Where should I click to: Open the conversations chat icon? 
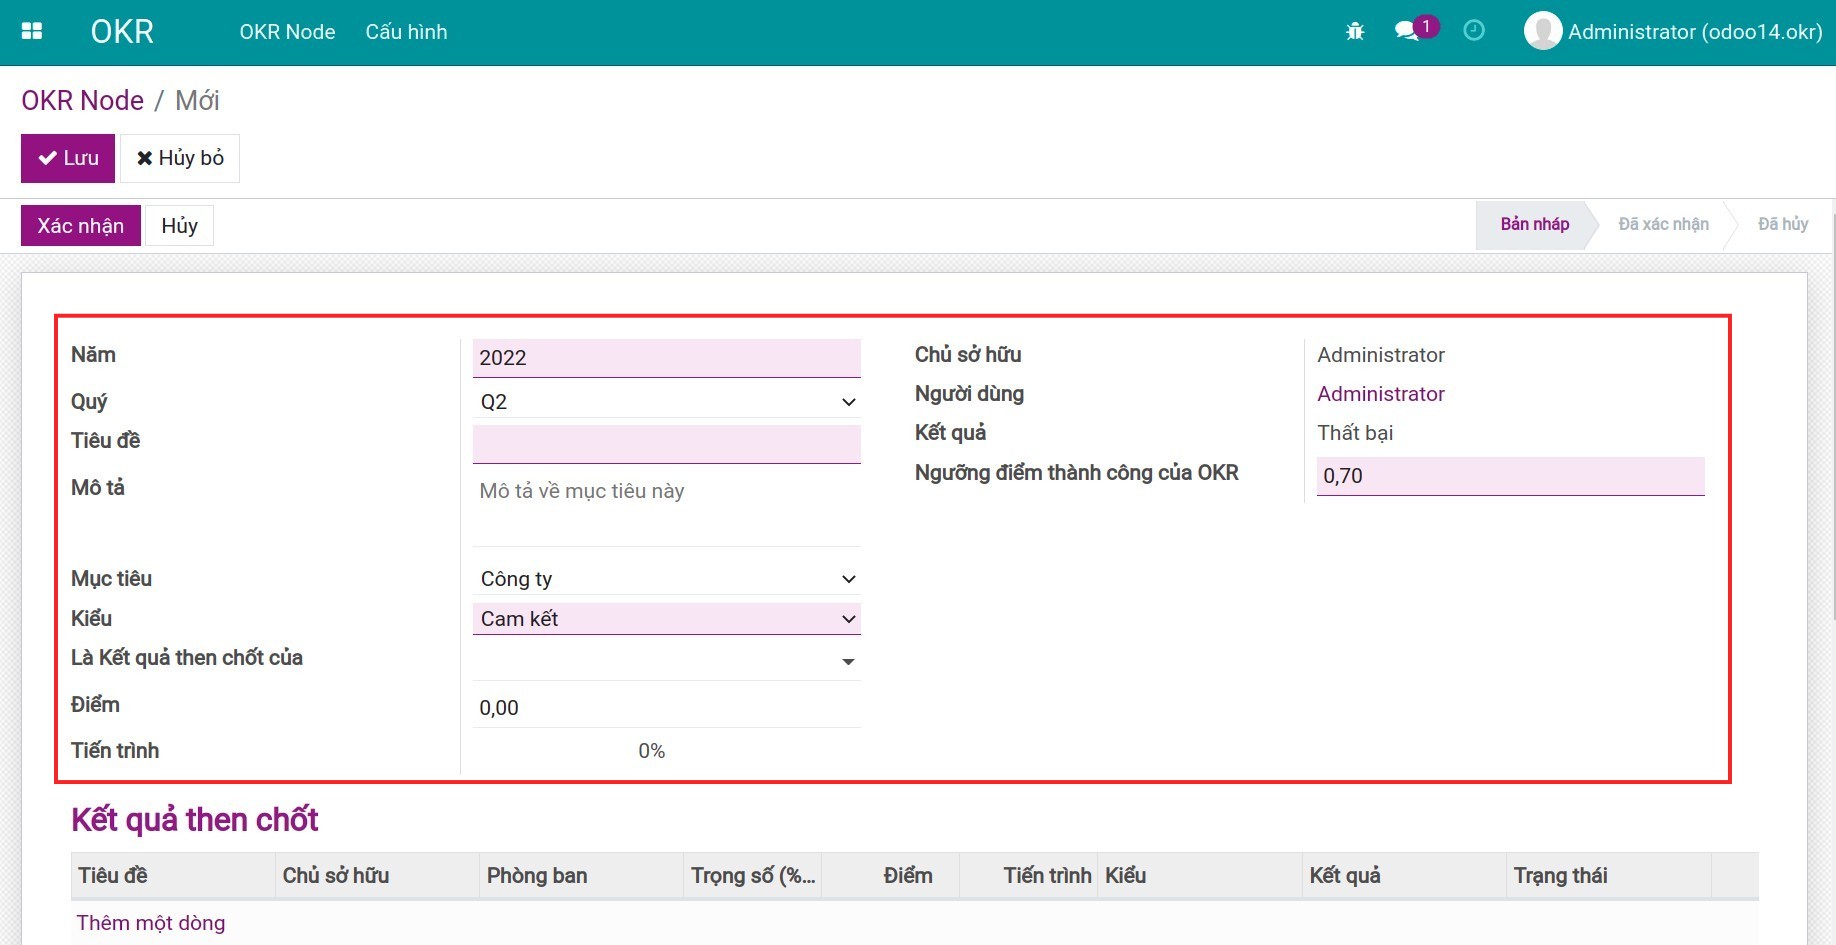point(1407,32)
